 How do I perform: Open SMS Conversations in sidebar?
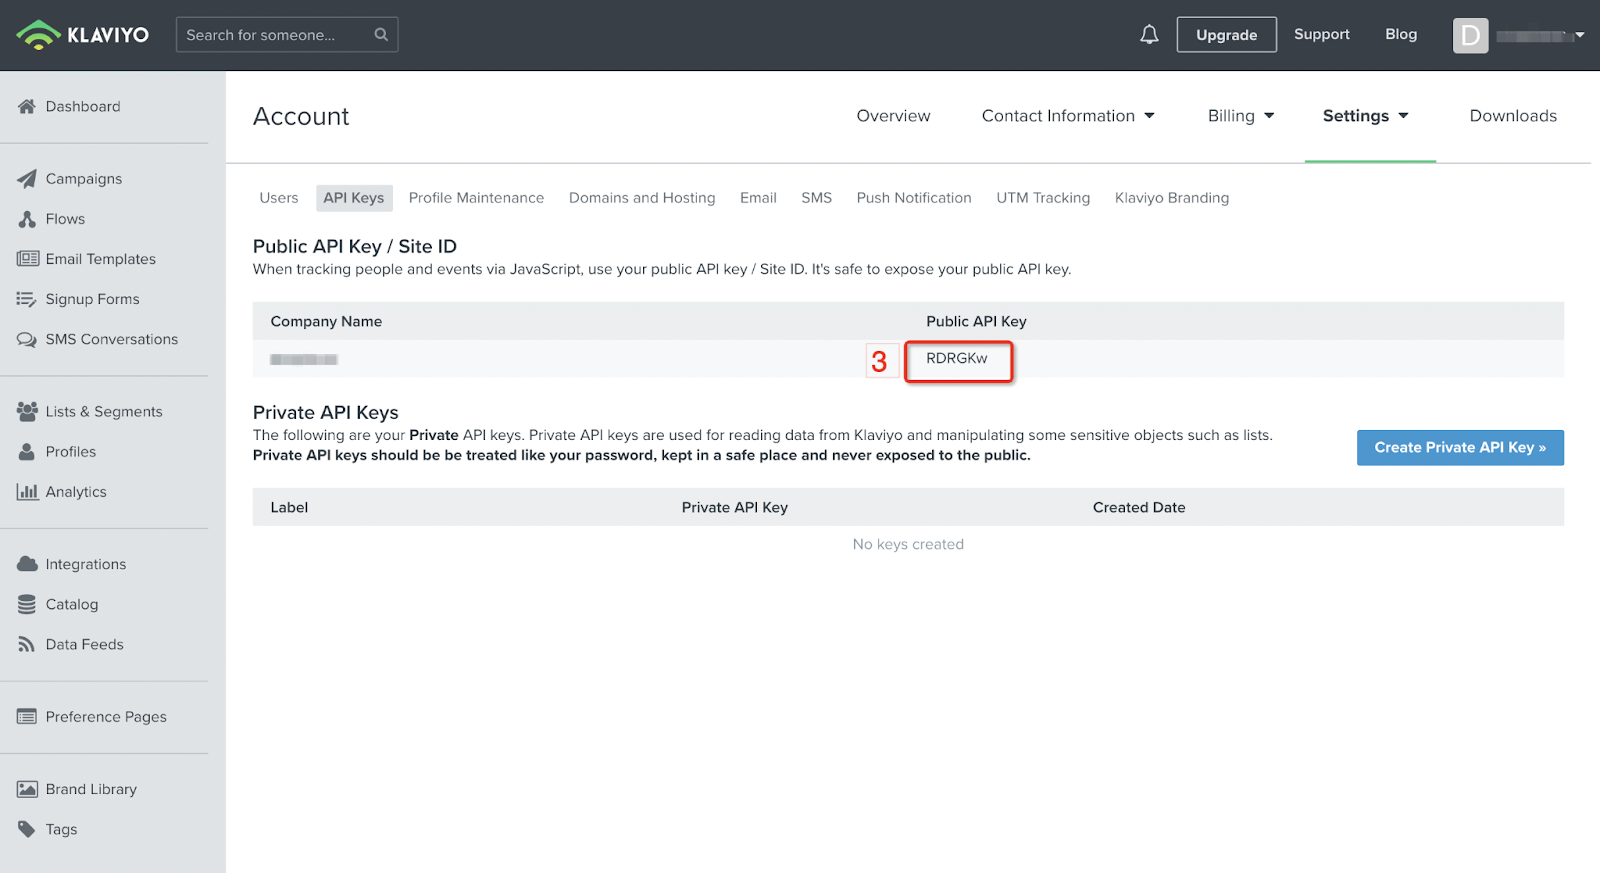click(x=112, y=339)
